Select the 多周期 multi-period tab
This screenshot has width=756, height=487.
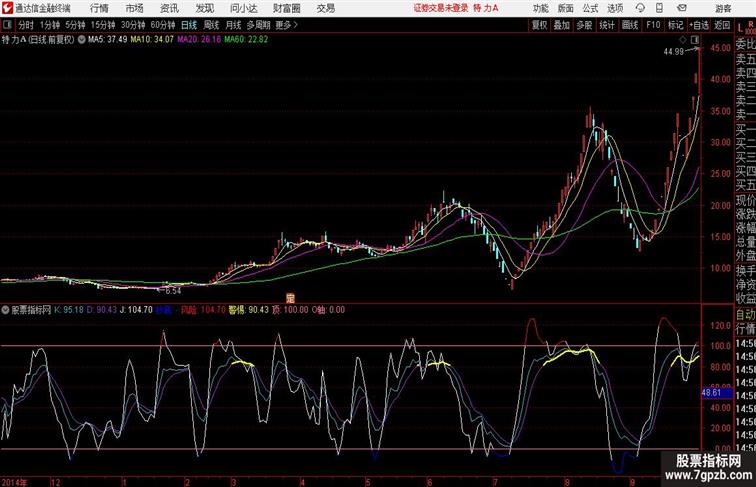click(258, 25)
